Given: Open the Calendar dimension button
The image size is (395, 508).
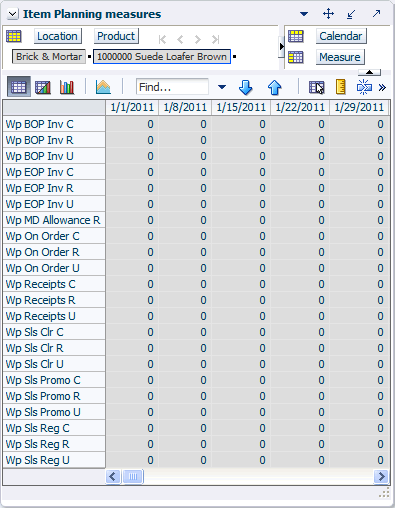Looking at the screenshot, I should coord(341,36).
